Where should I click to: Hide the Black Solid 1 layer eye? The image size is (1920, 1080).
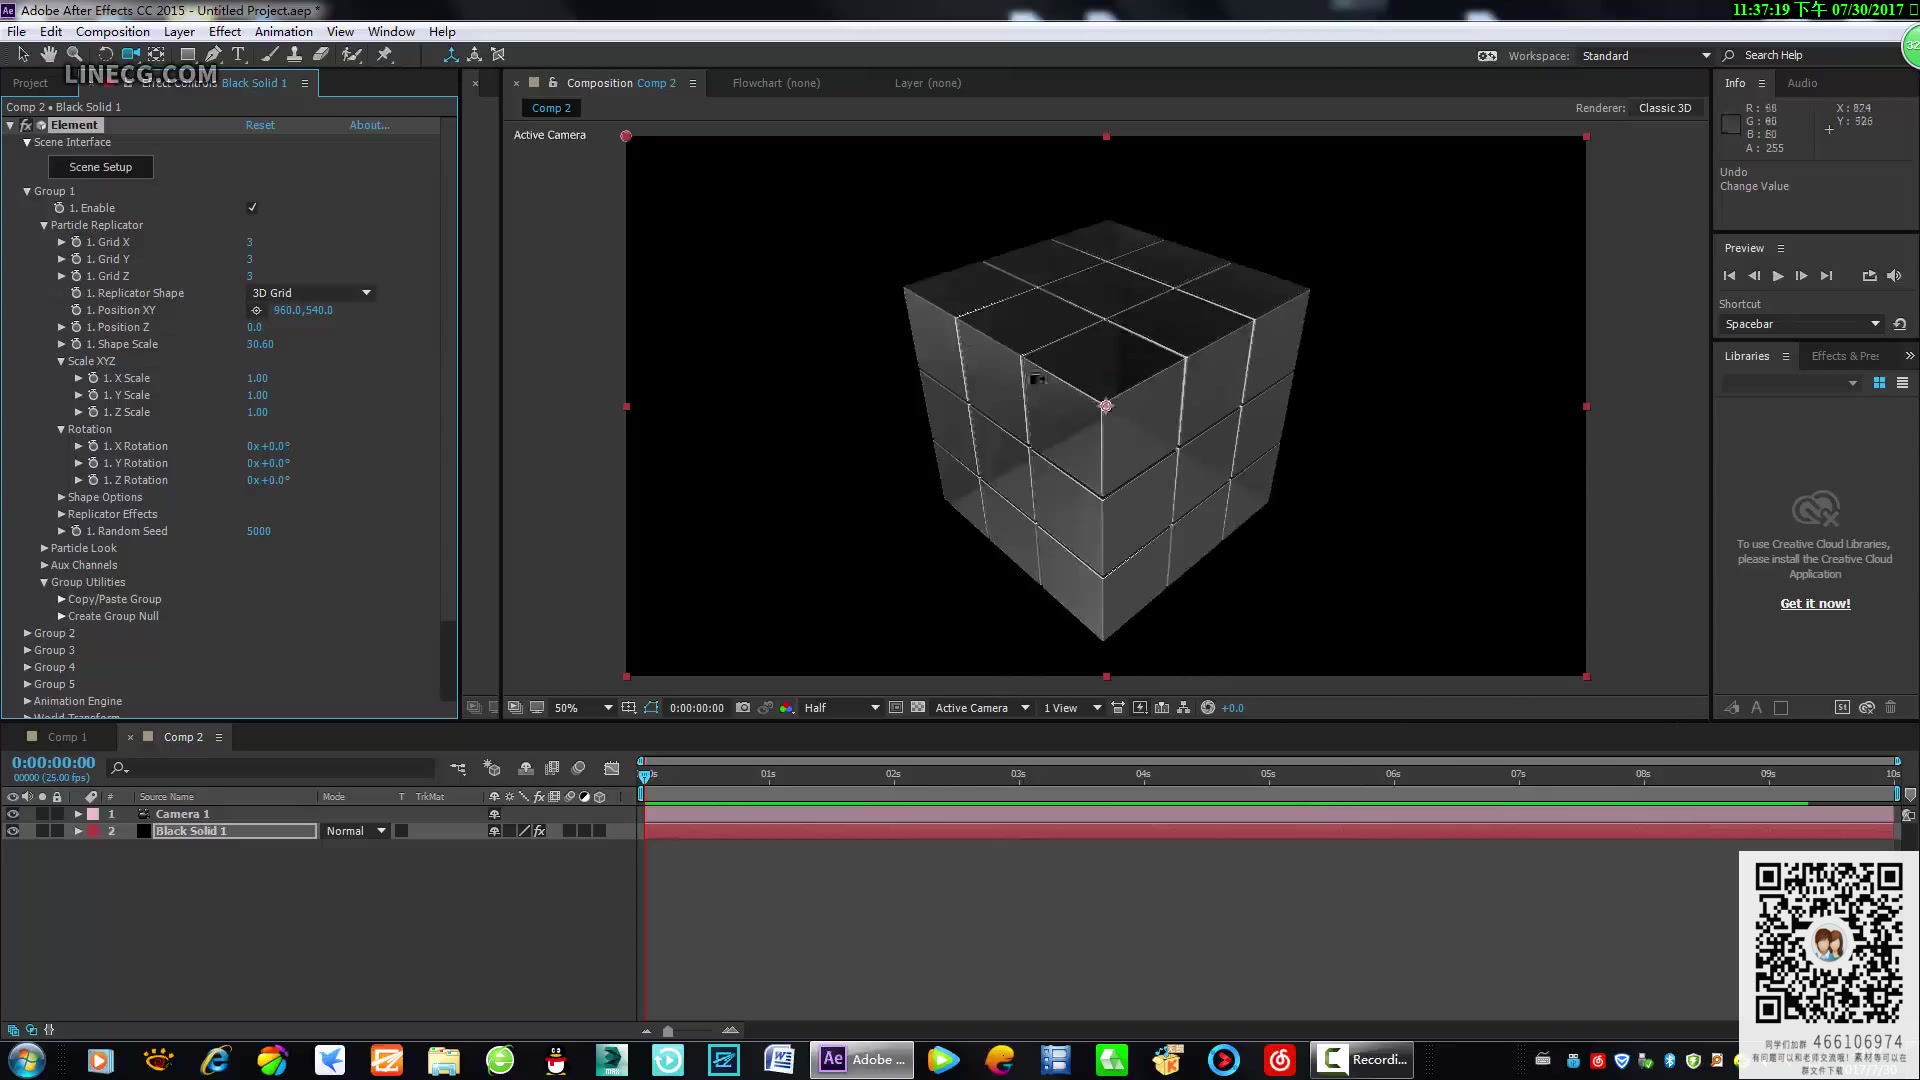point(13,831)
